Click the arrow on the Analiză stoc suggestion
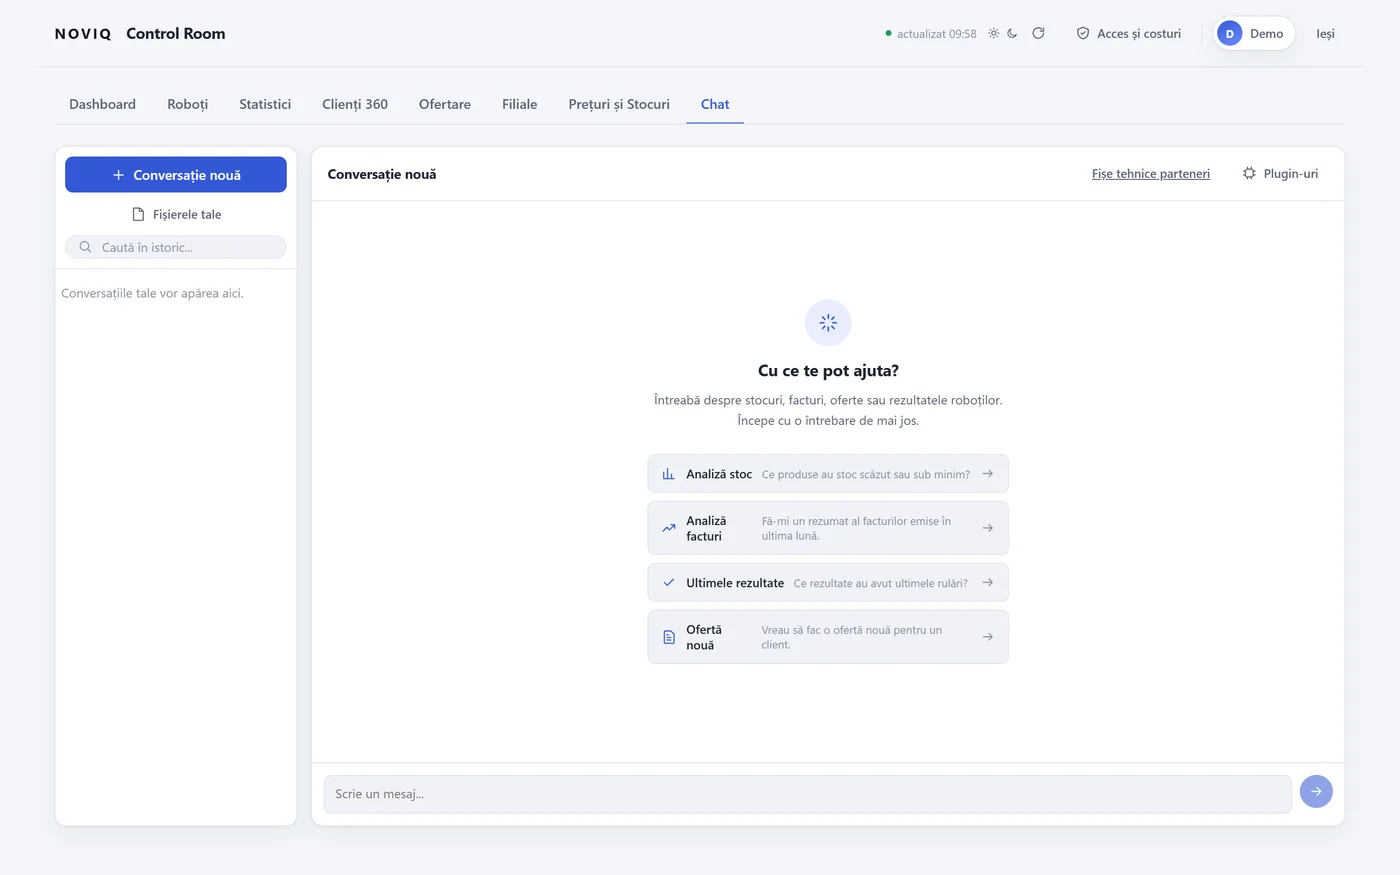 pyautogui.click(x=988, y=474)
